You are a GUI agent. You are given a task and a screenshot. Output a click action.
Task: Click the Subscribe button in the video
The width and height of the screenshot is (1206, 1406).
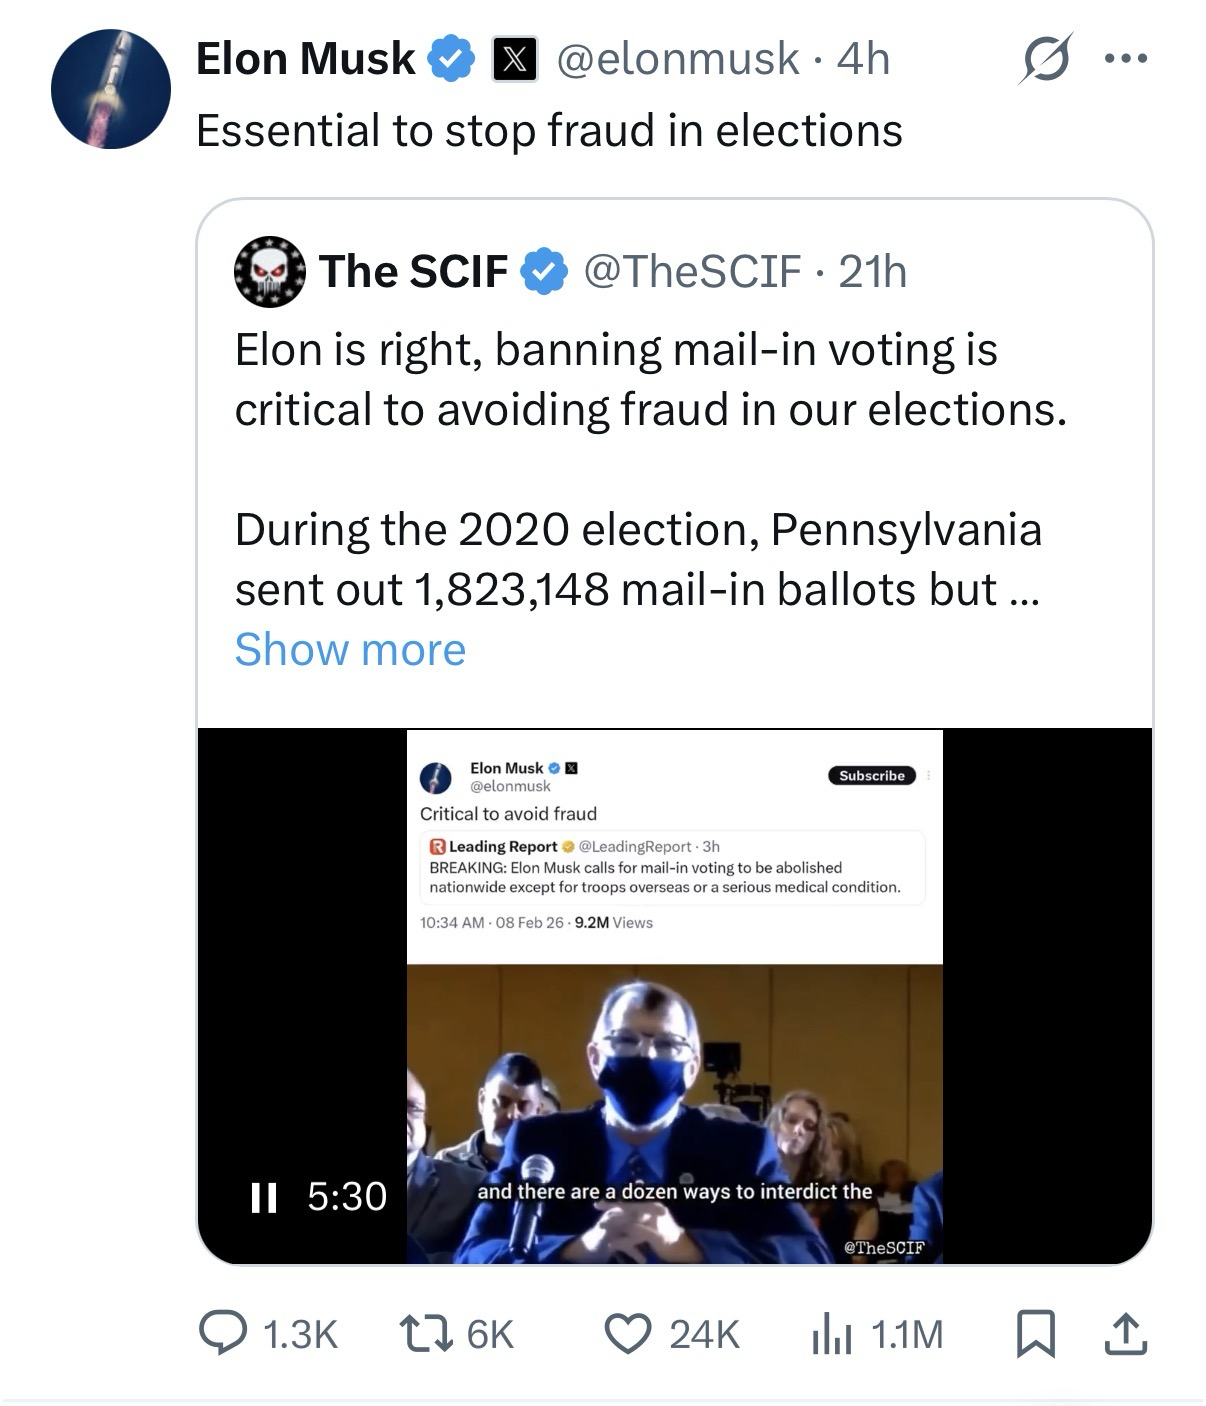pos(871,776)
